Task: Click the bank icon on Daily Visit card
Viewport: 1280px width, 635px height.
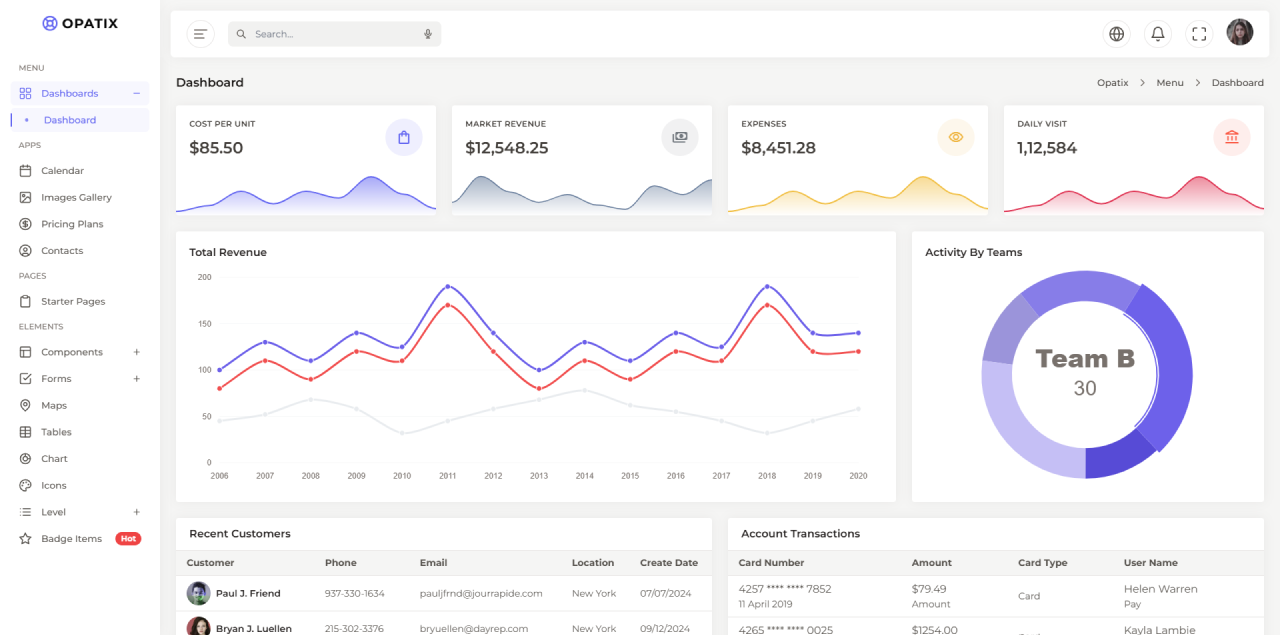Action: tap(1232, 137)
